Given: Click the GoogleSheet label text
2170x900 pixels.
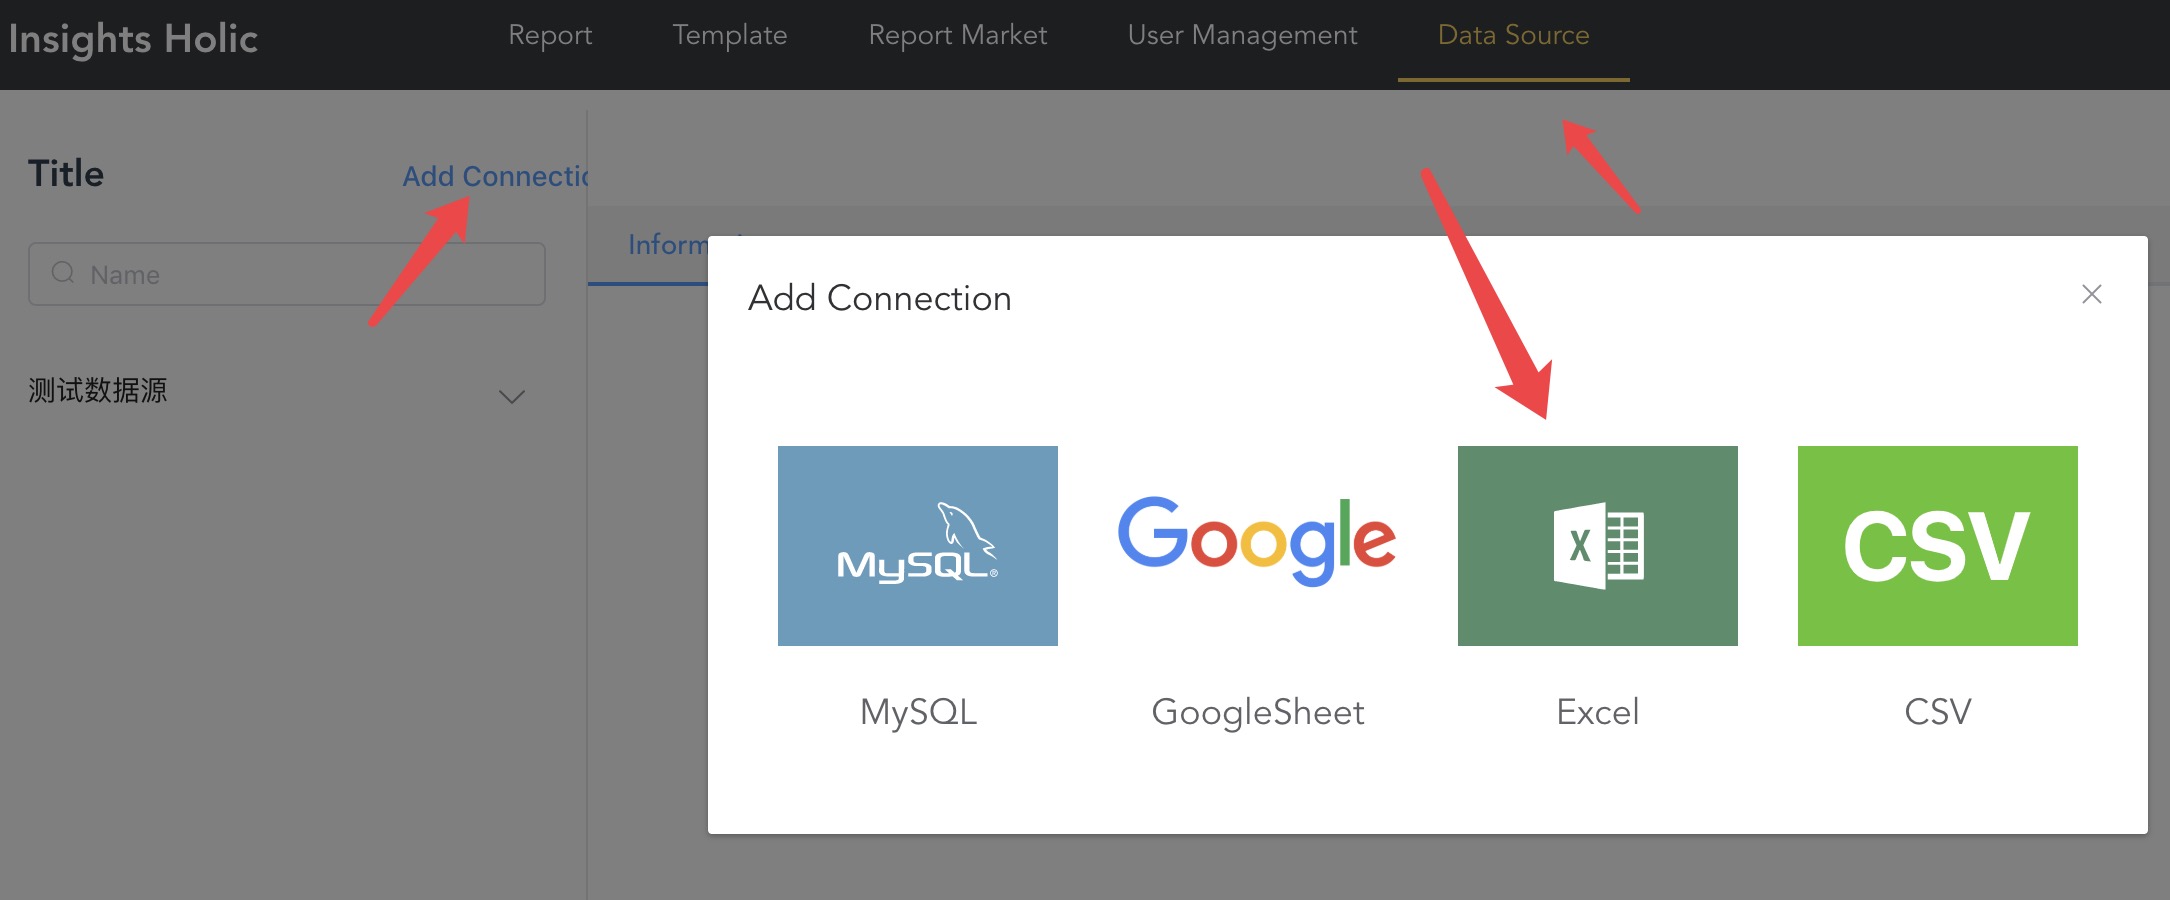Looking at the screenshot, I should [1257, 712].
